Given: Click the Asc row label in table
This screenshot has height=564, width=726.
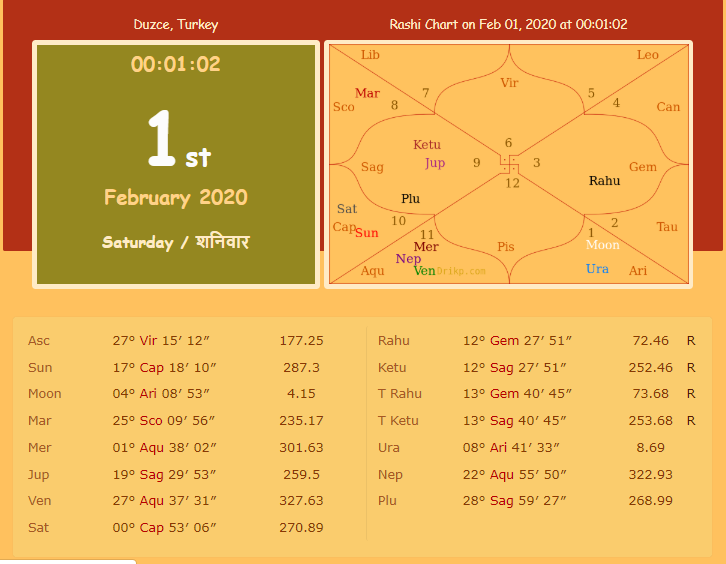Looking at the screenshot, I should coord(38,341).
